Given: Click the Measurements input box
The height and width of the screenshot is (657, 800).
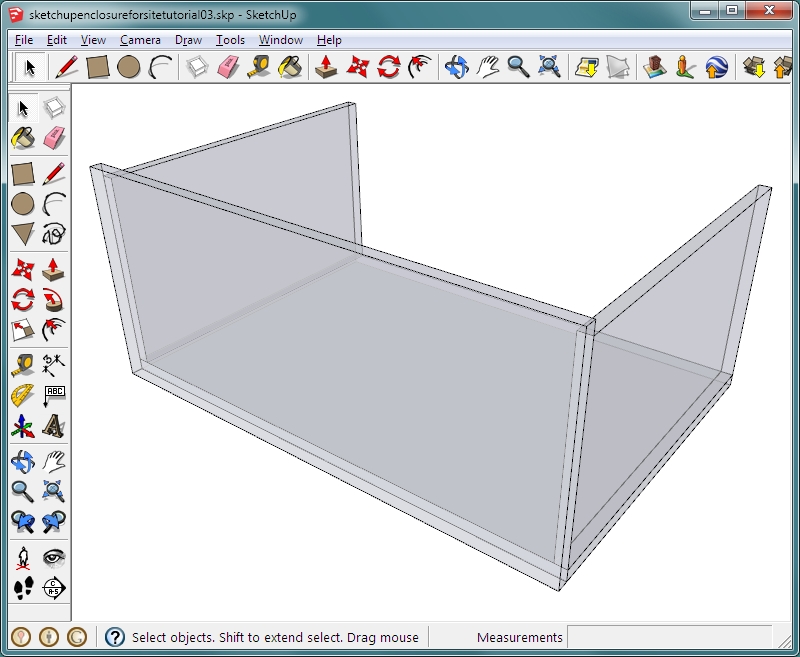Looking at the screenshot, I should click(669, 637).
